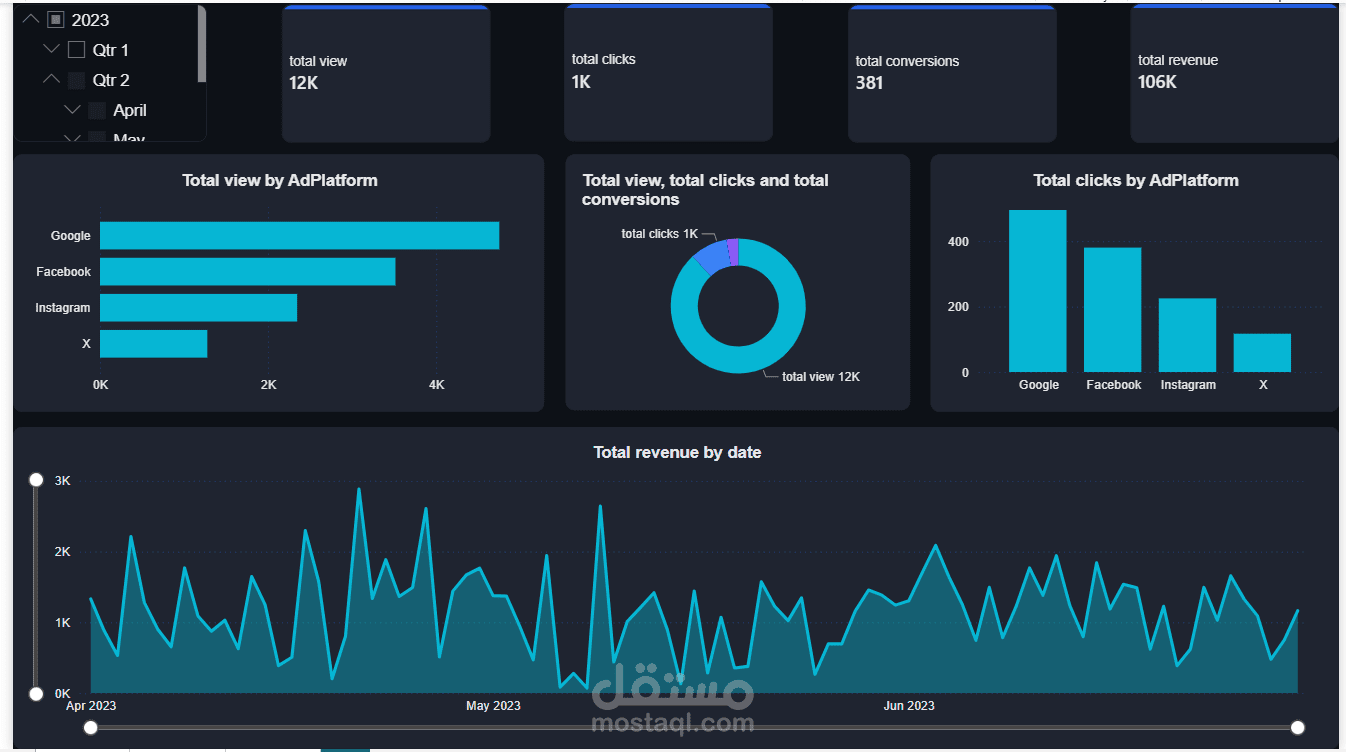This screenshot has height=752, width=1346.
Task: Click the Facebook label under clicks chart
Action: tap(1114, 385)
